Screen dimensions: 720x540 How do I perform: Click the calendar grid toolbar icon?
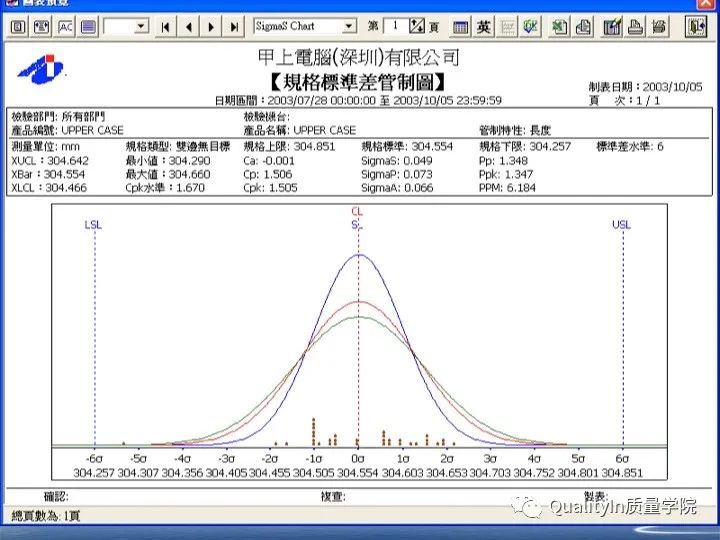coord(460,27)
